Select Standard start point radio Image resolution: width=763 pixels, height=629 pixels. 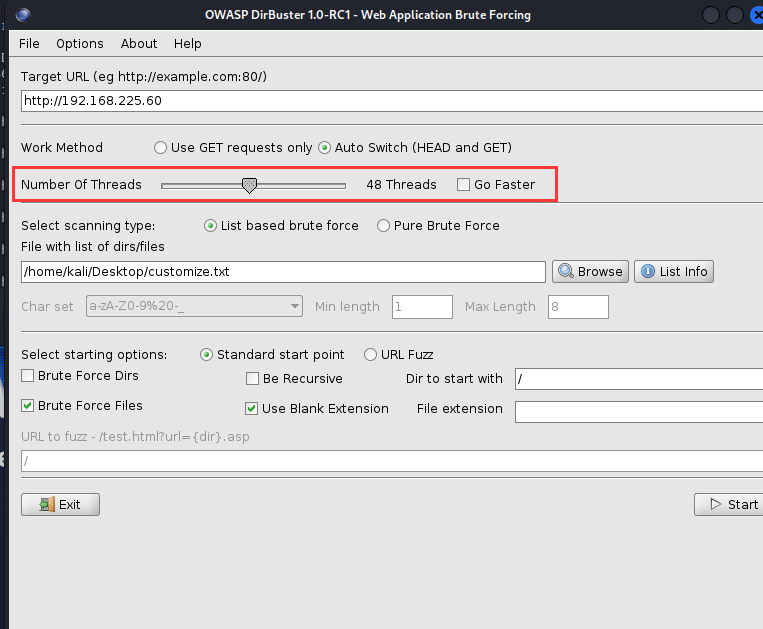pos(206,355)
